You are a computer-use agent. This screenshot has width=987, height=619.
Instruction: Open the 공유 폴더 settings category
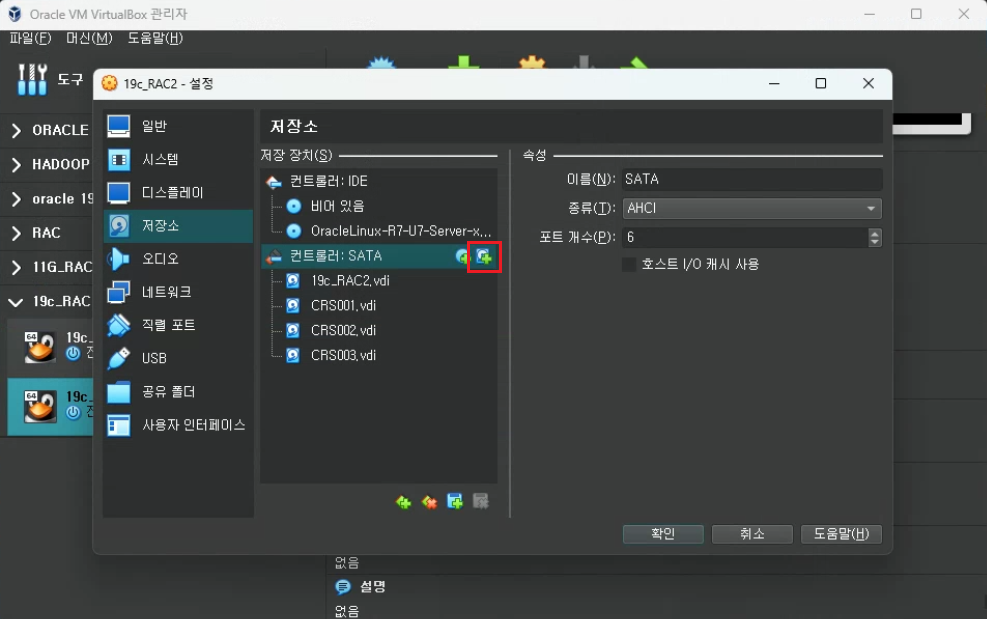pos(178,392)
